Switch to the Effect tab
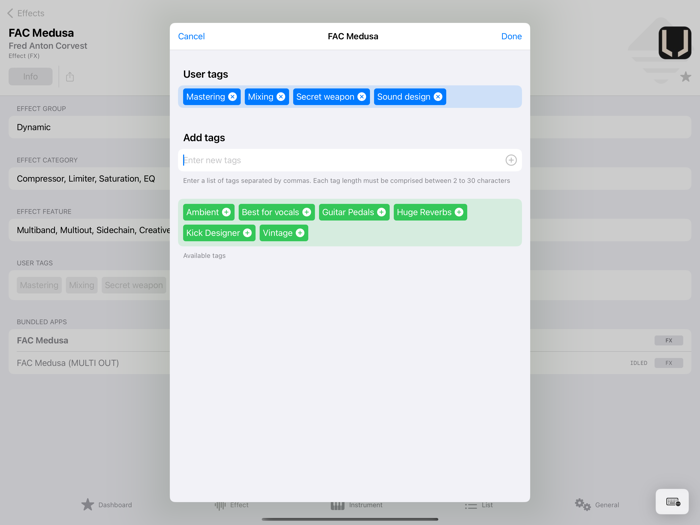The height and width of the screenshot is (525, 700). pyautogui.click(x=231, y=505)
